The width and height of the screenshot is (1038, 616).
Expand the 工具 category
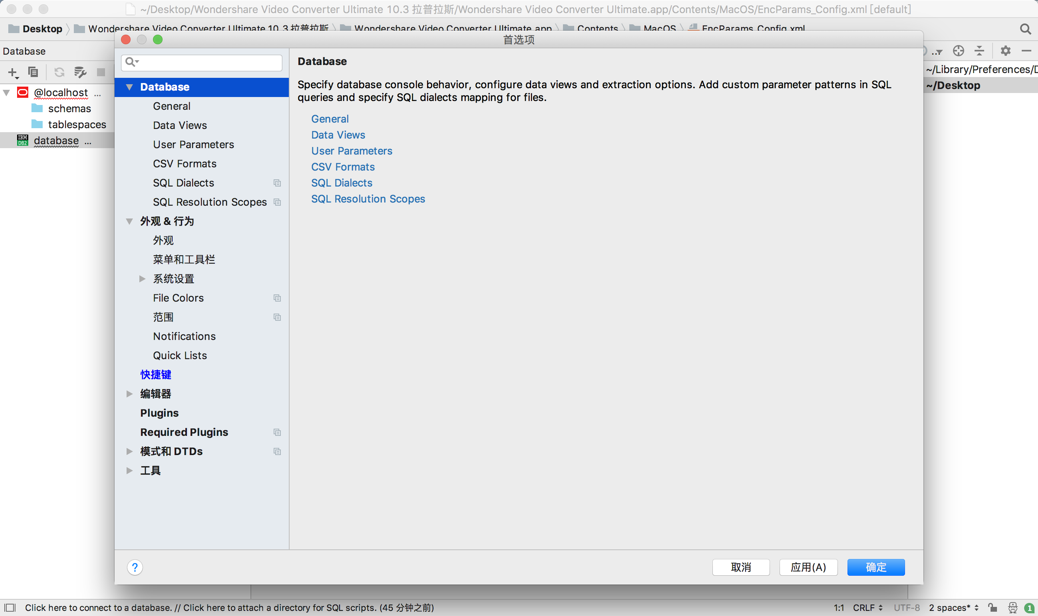[x=129, y=470]
